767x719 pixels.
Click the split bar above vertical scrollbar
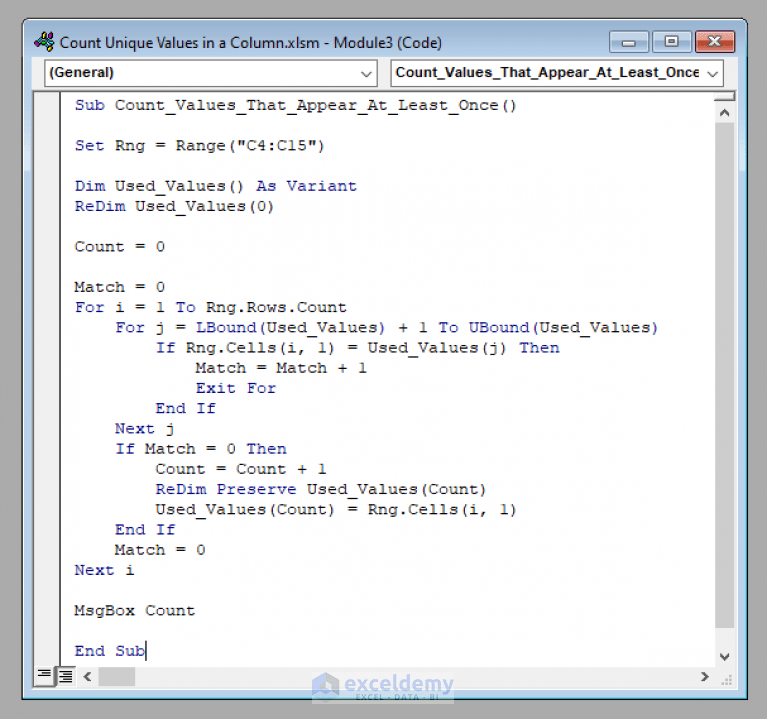coord(724,96)
